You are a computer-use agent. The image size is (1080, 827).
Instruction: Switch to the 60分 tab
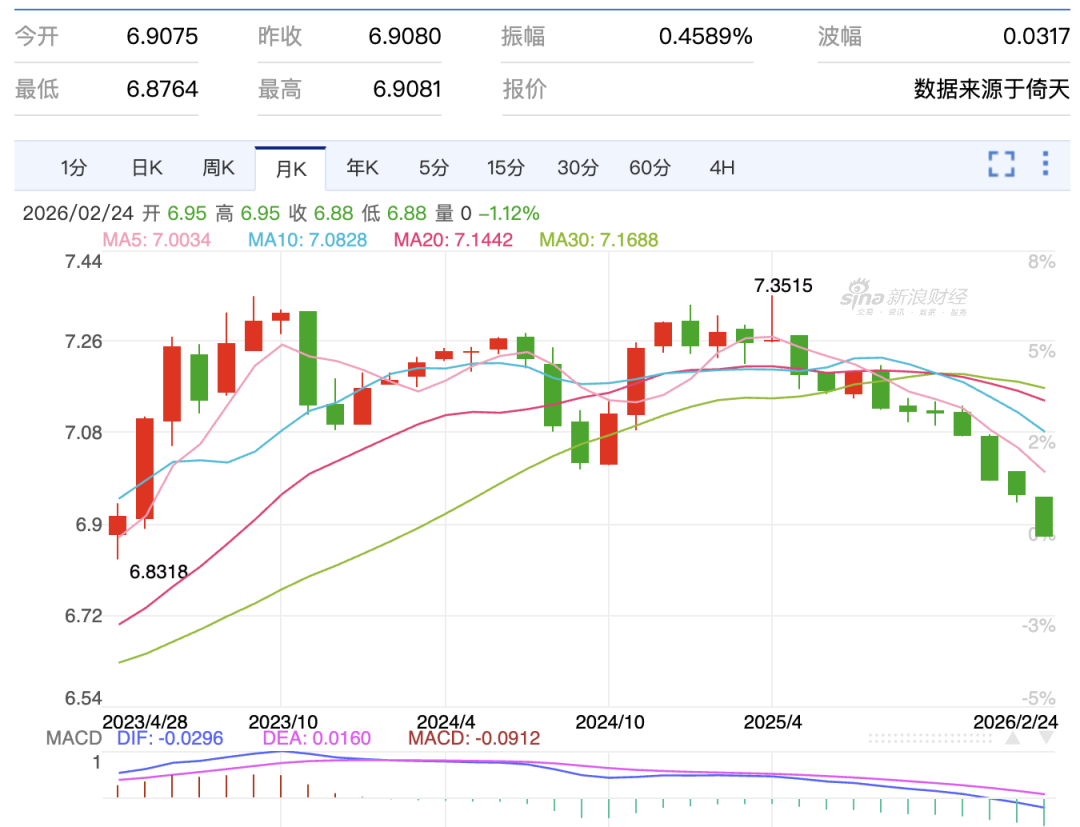[x=650, y=167]
